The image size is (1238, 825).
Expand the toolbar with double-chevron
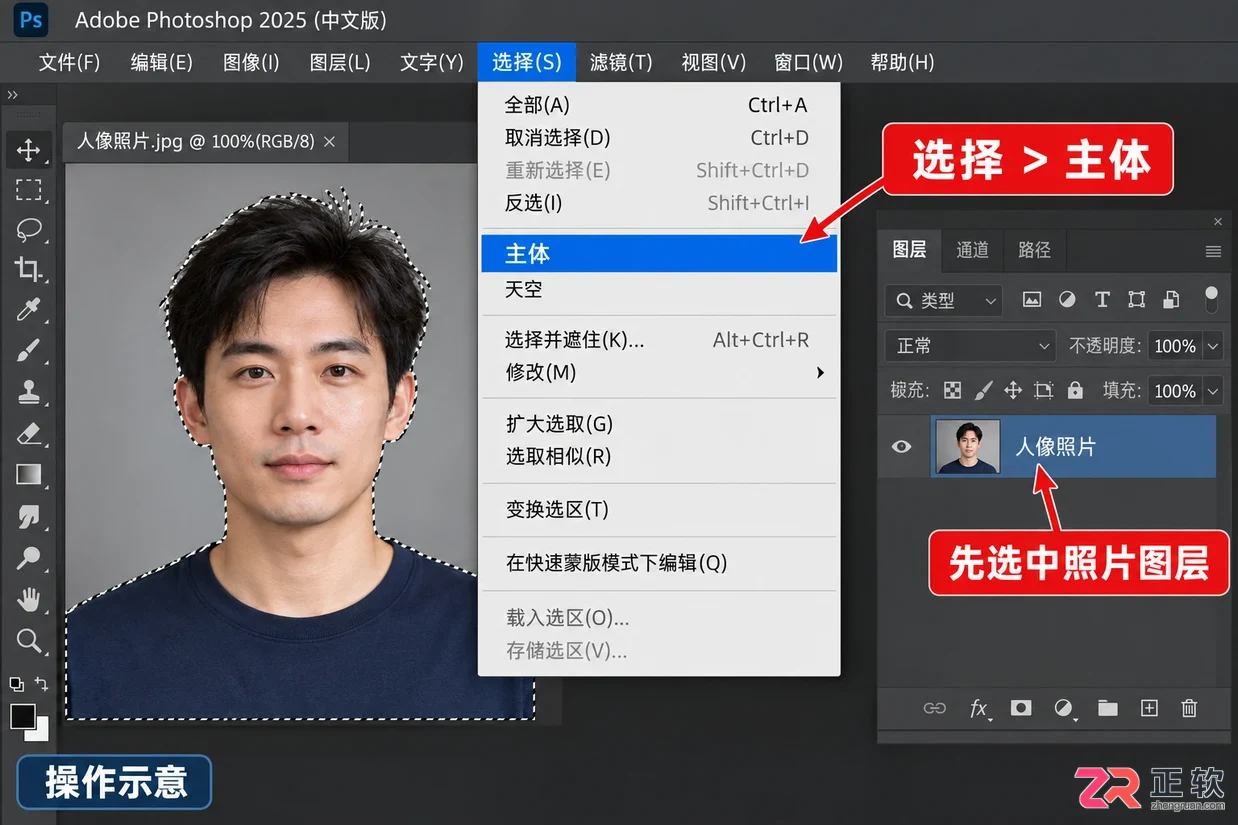point(12,95)
